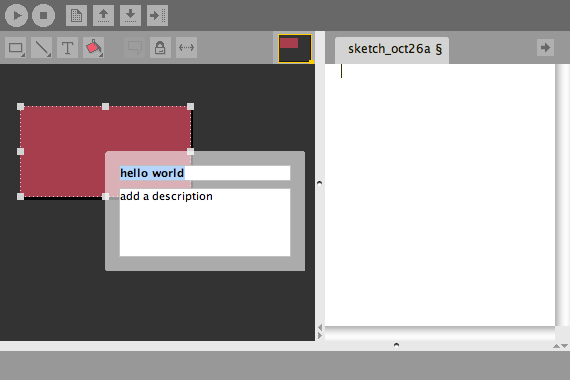Click the open sketch up-arrow icon
This screenshot has height=380, width=570.
(104, 15)
